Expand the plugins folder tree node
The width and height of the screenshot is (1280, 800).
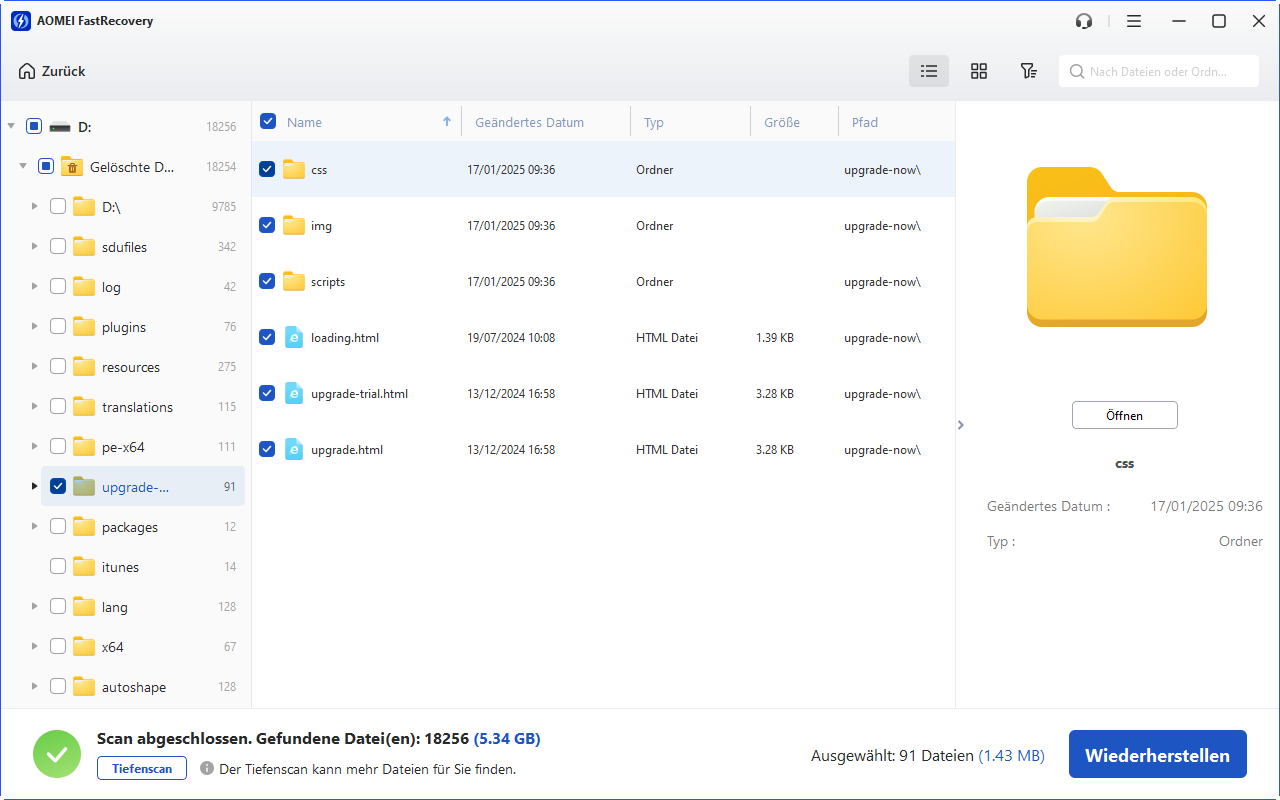tap(35, 327)
